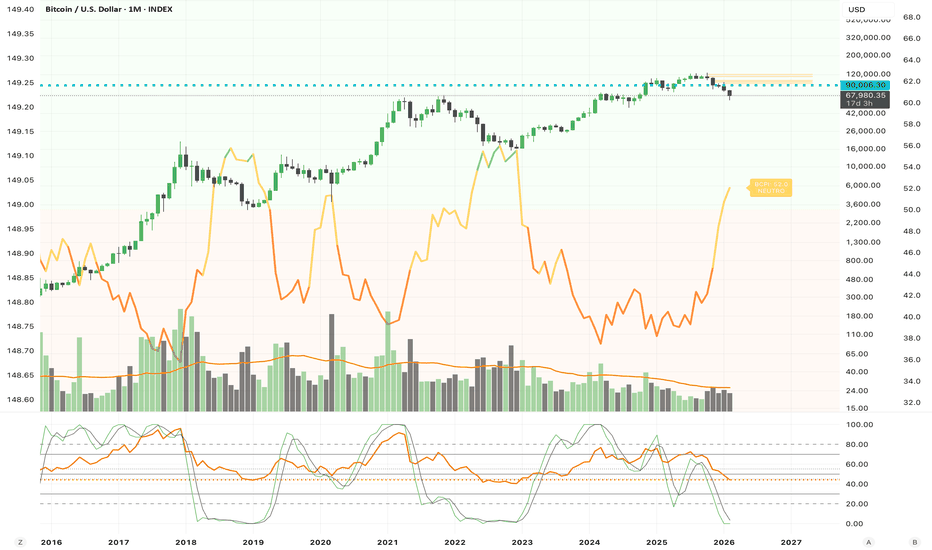This screenshot has height=550, width=932.
Task: Click the 2025 label on time axis
Action: [656, 542]
